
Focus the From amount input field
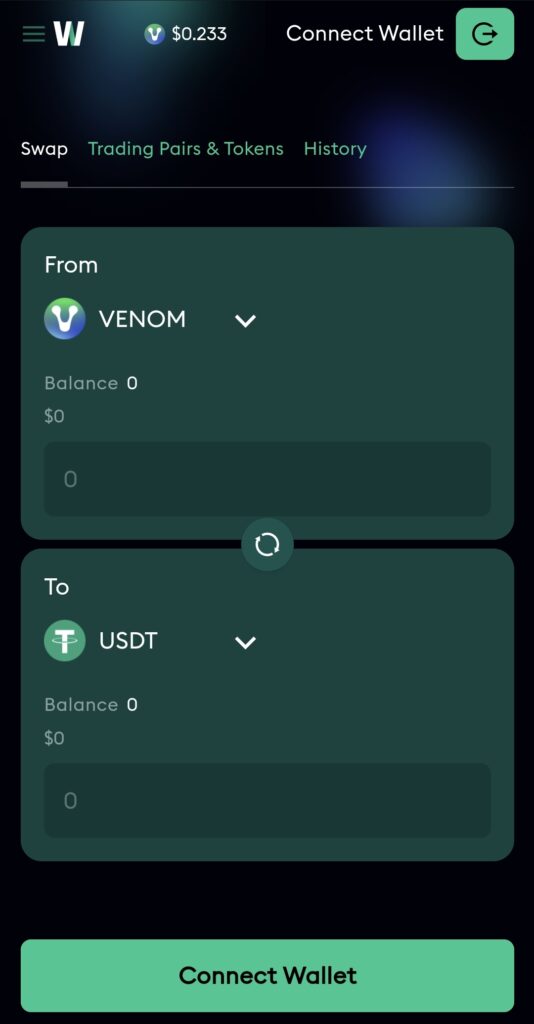pos(267,479)
